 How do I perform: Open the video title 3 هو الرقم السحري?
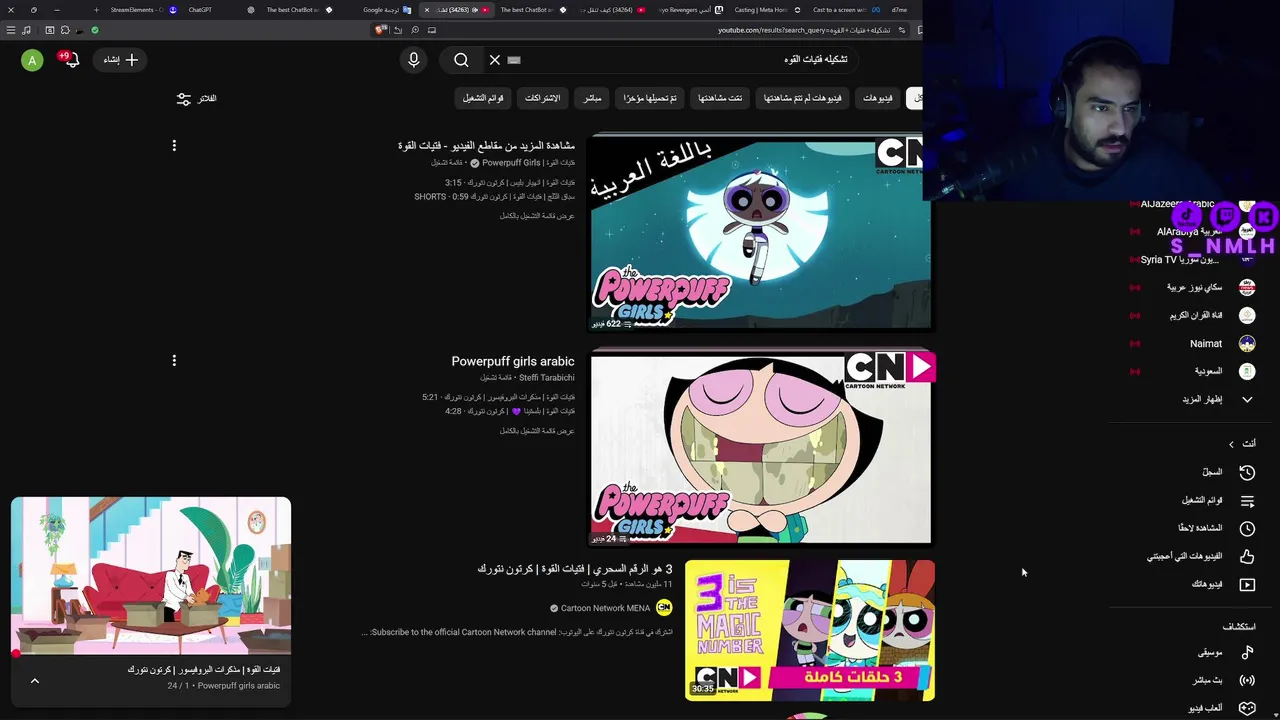[x=575, y=569]
